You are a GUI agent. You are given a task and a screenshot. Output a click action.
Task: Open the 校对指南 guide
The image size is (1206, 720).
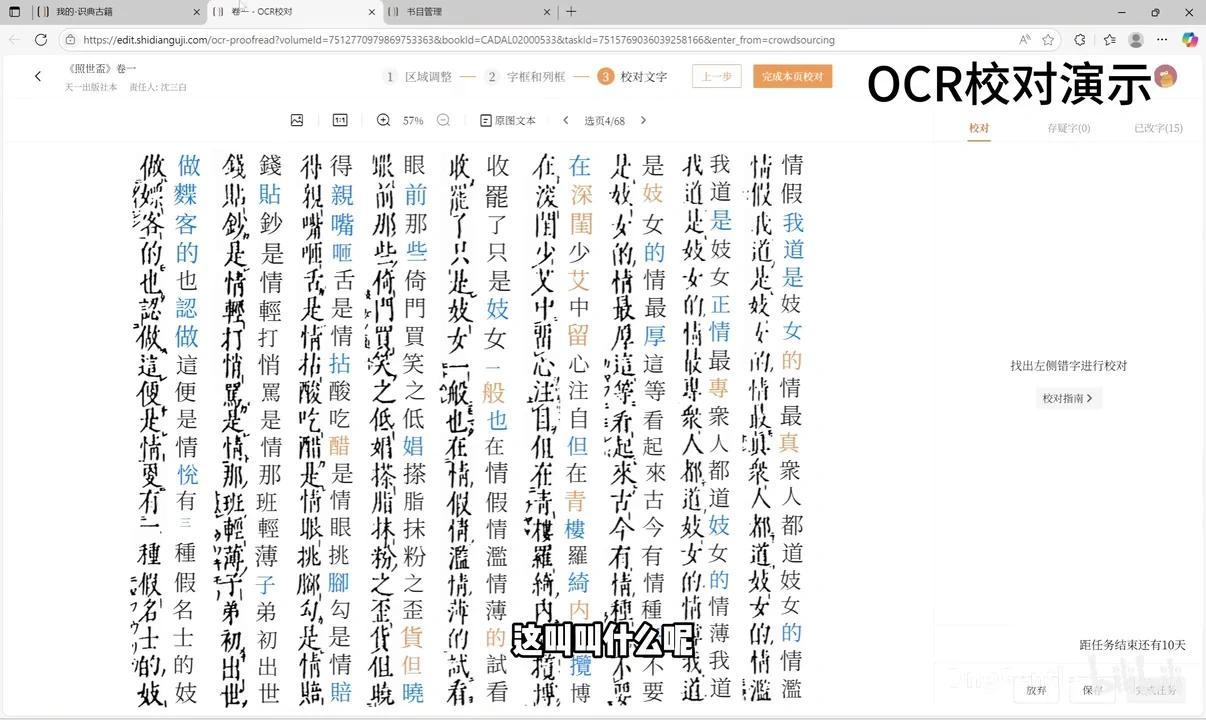(x=1068, y=398)
